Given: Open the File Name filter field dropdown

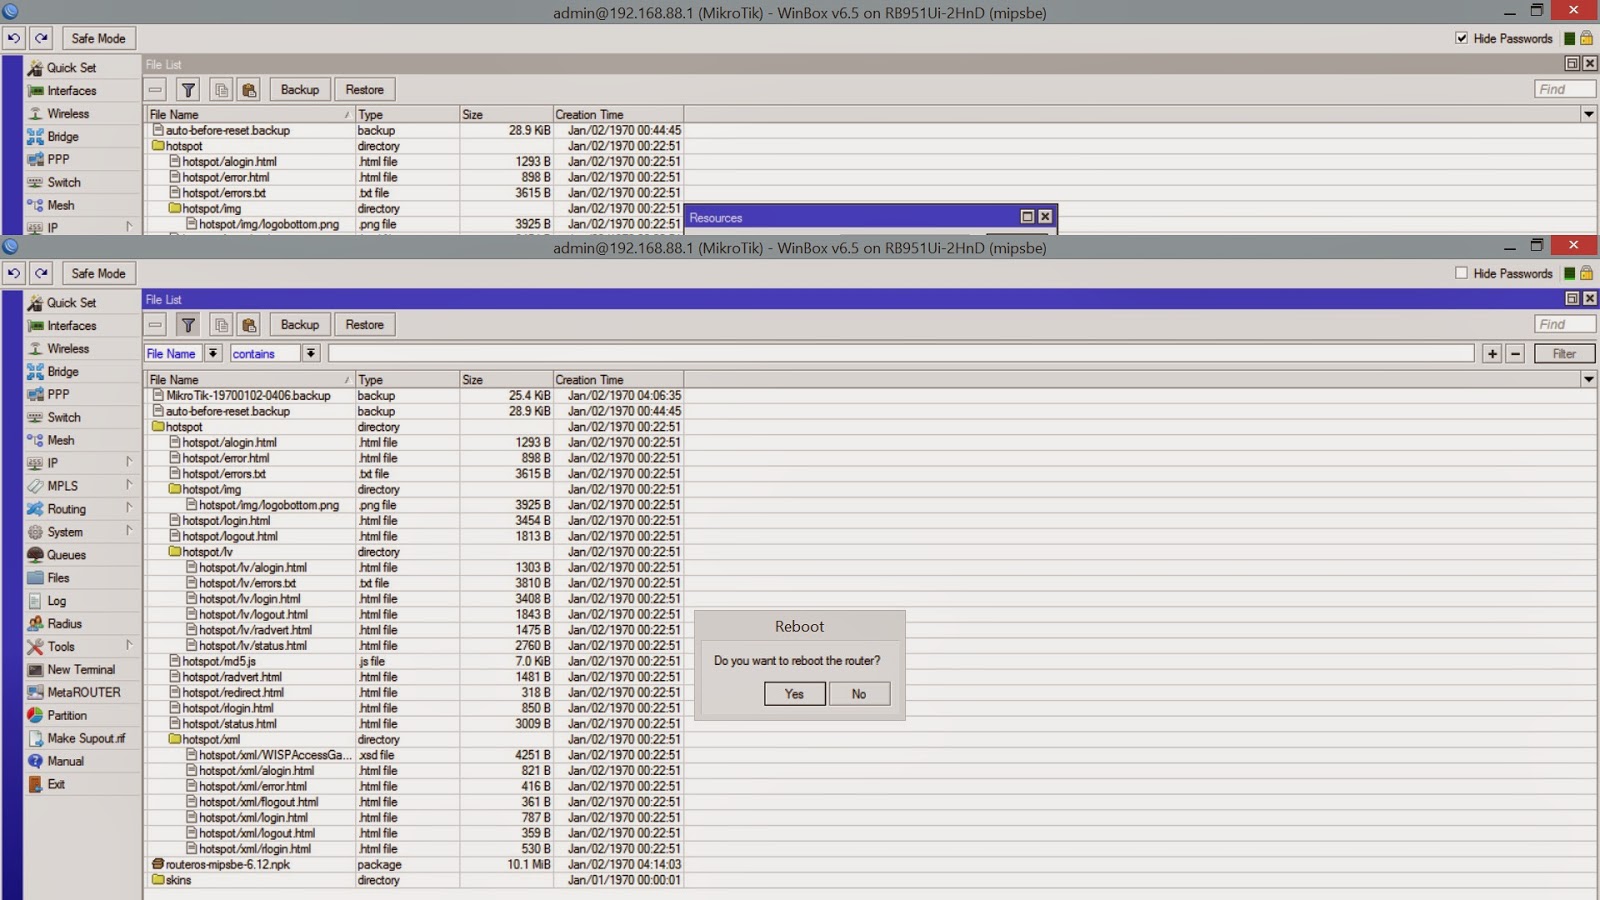Looking at the screenshot, I should point(213,353).
